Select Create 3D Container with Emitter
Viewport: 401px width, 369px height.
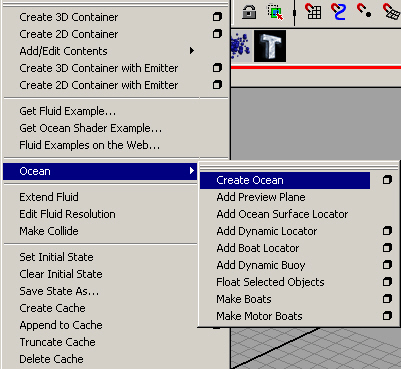(99, 68)
